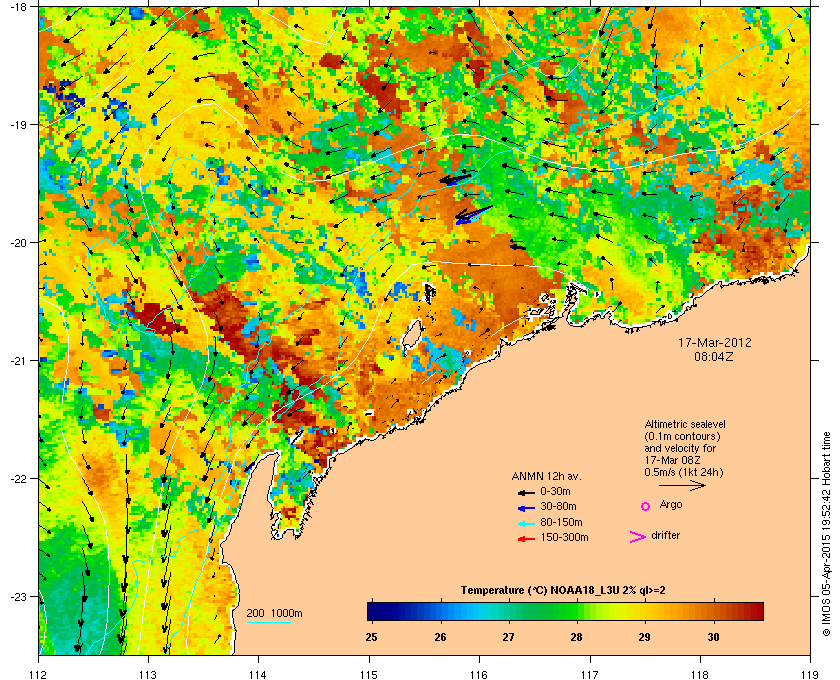
Task: Click the longitude axis label '115'
Action: [x=369, y=674]
